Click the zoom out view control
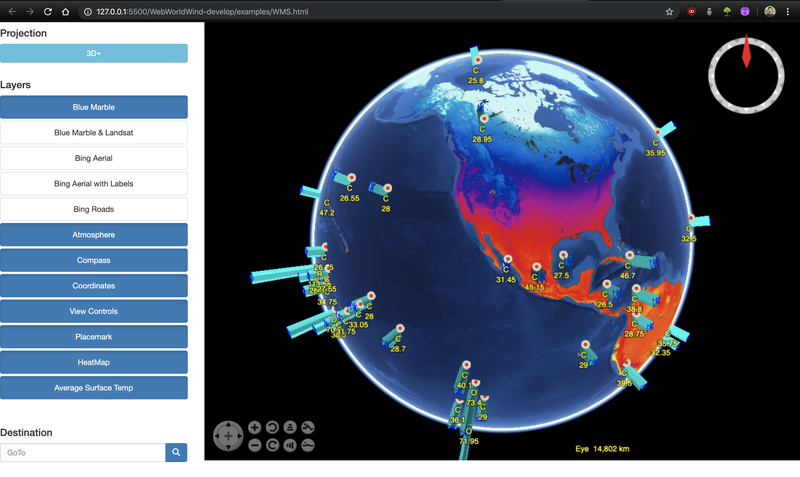Image resolution: width=800 pixels, height=477 pixels. pos(254,445)
